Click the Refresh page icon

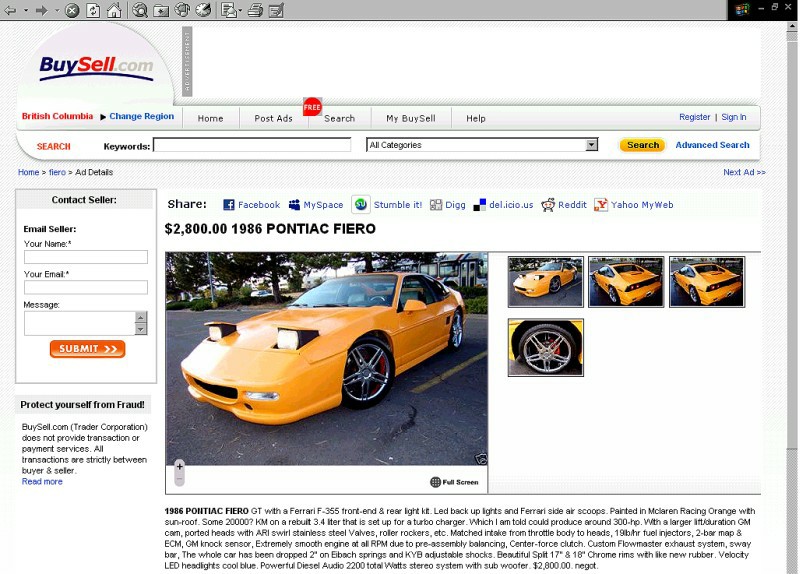click(93, 10)
